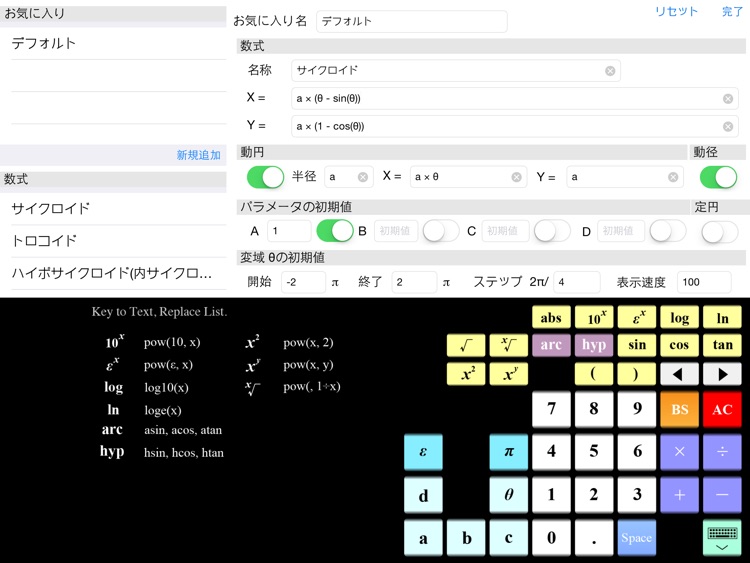Tap the 10 to the x key
Viewport: 750px width, 563px height.
click(594, 318)
